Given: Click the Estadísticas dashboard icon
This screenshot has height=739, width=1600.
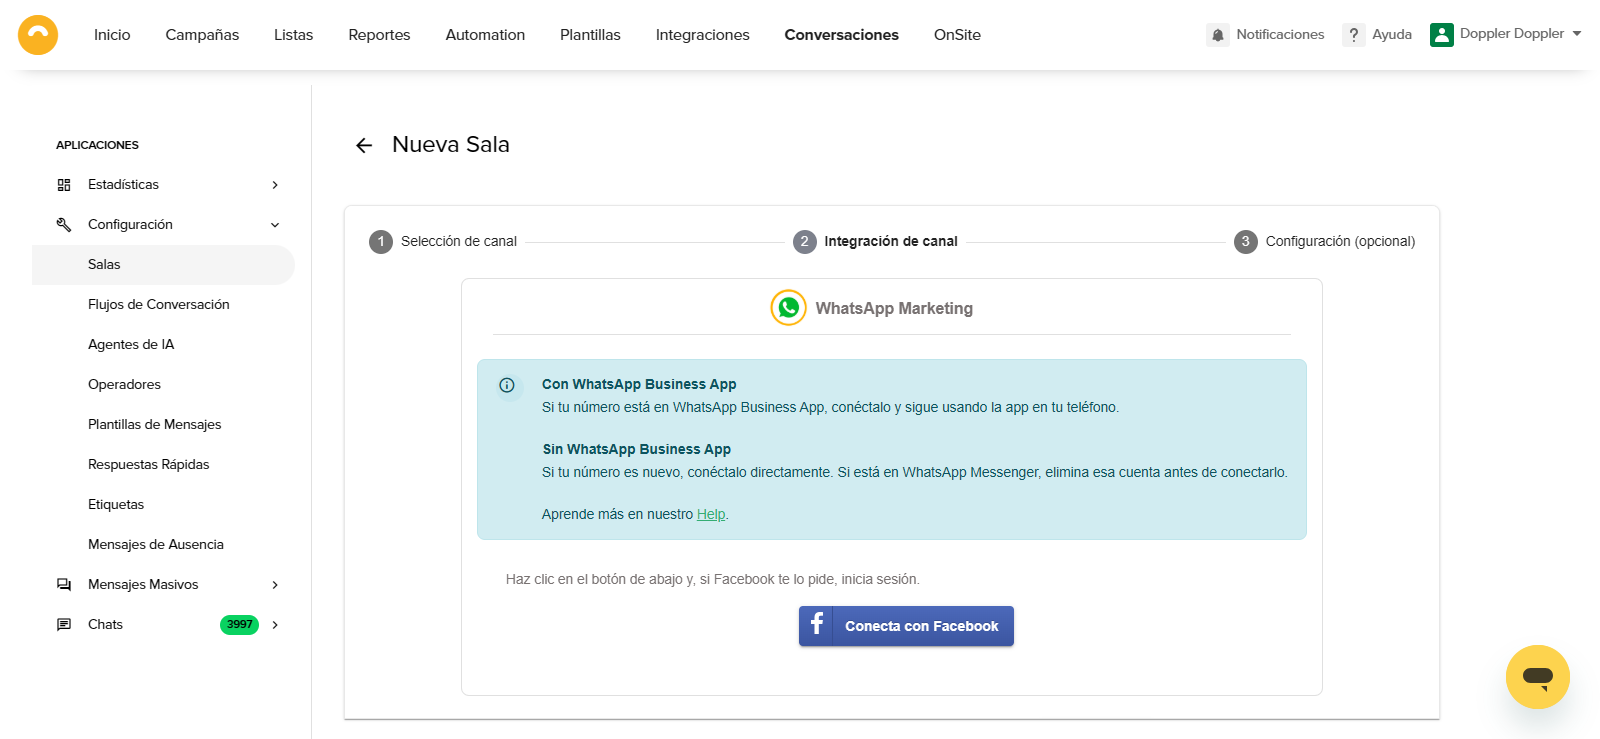Looking at the screenshot, I should (x=64, y=185).
